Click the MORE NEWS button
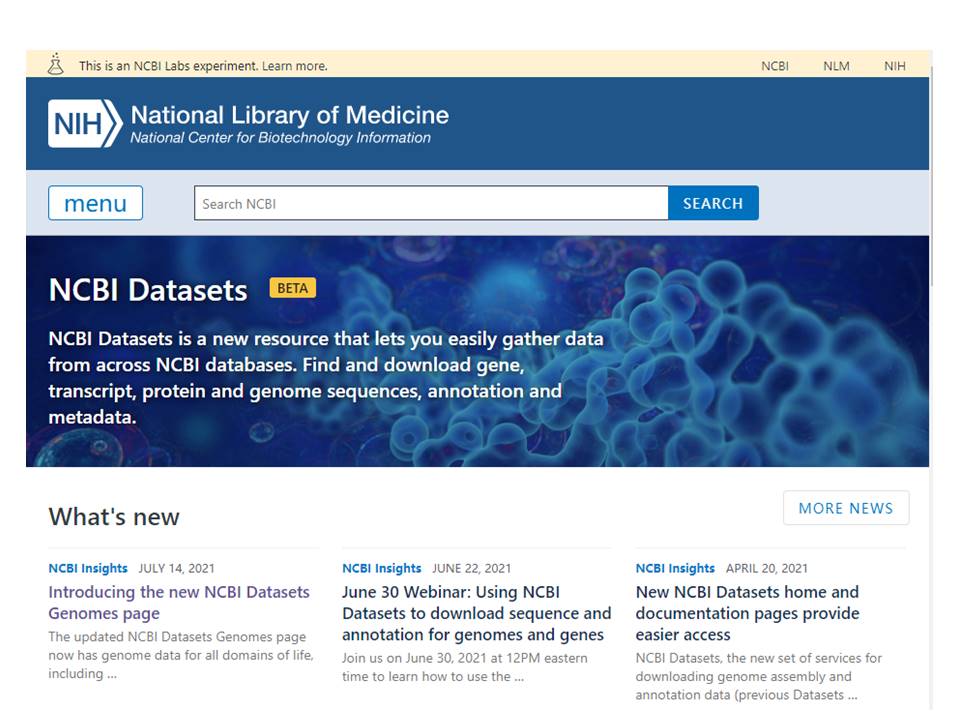 845,508
